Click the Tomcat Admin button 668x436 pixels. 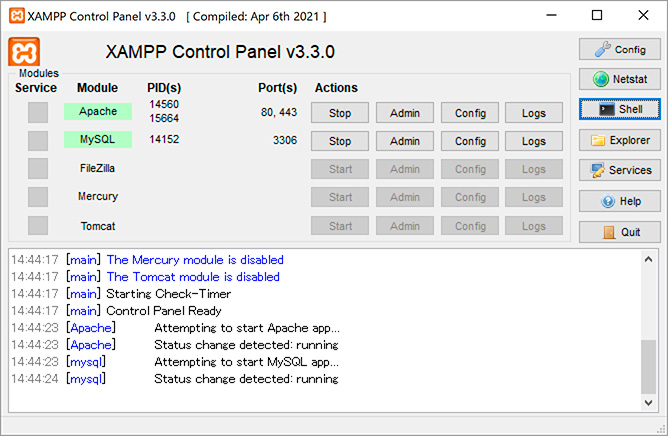[405, 226]
